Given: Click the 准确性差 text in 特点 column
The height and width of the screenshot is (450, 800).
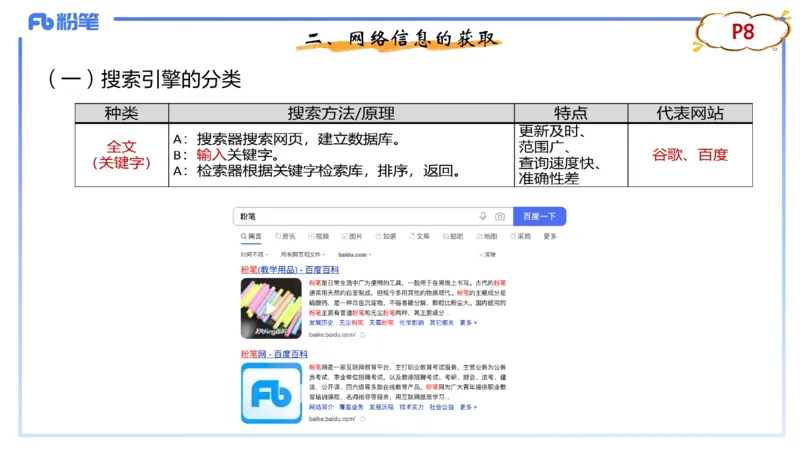Looking at the screenshot, I should (x=549, y=179).
